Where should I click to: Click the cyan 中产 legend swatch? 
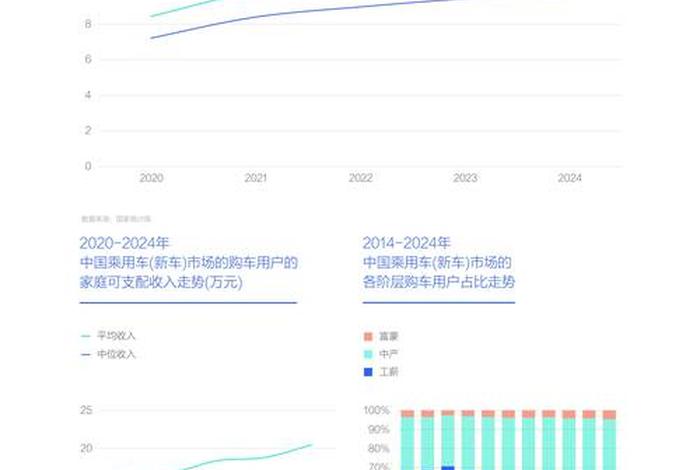368,354
